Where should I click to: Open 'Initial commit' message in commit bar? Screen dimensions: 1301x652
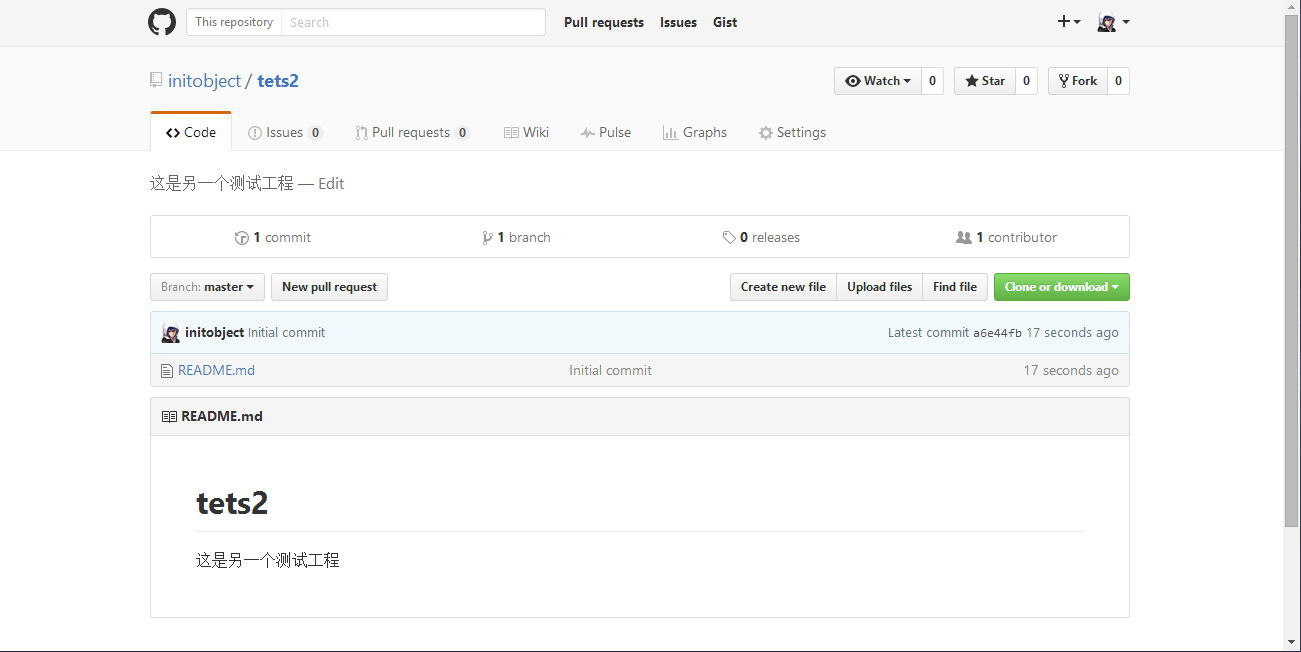pyautogui.click(x=286, y=332)
